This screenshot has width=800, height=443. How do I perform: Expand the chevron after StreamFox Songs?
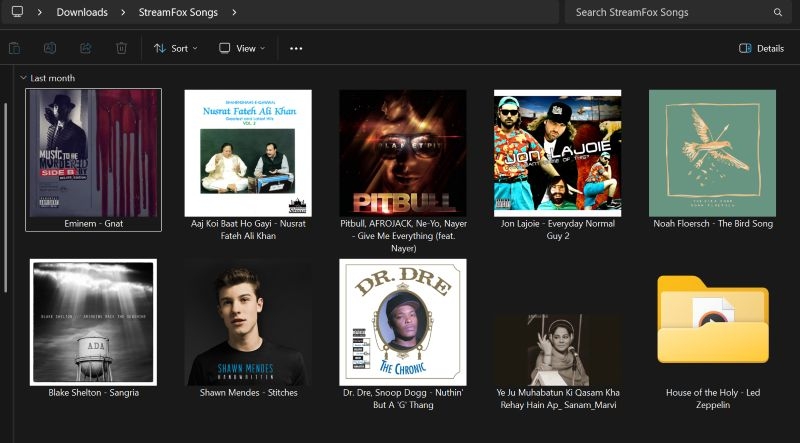click(234, 12)
